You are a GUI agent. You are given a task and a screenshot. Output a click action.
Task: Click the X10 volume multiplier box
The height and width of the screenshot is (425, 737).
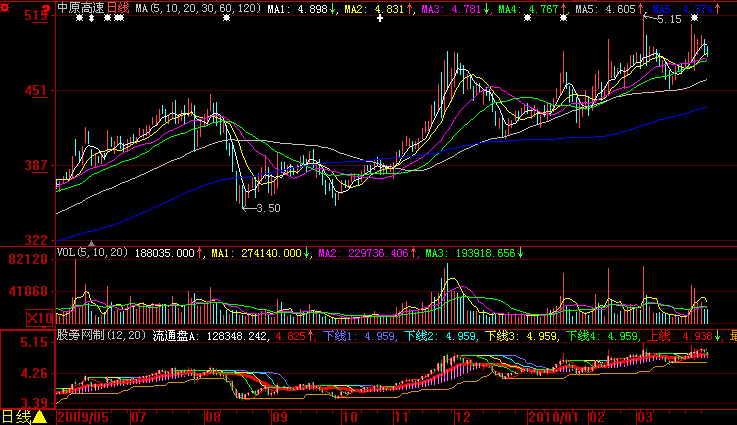click(x=39, y=318)
